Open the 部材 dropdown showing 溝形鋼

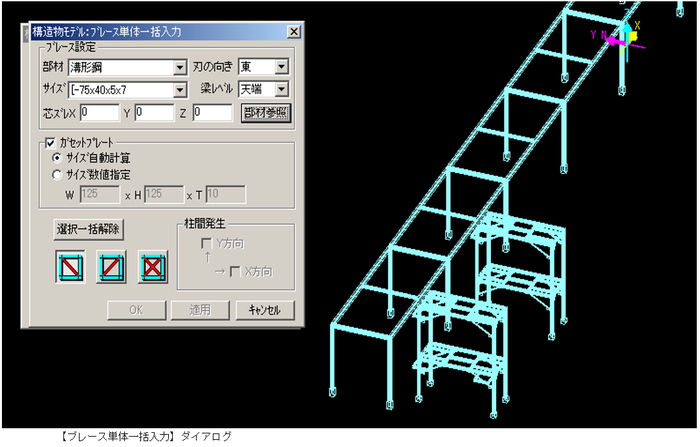127,67
